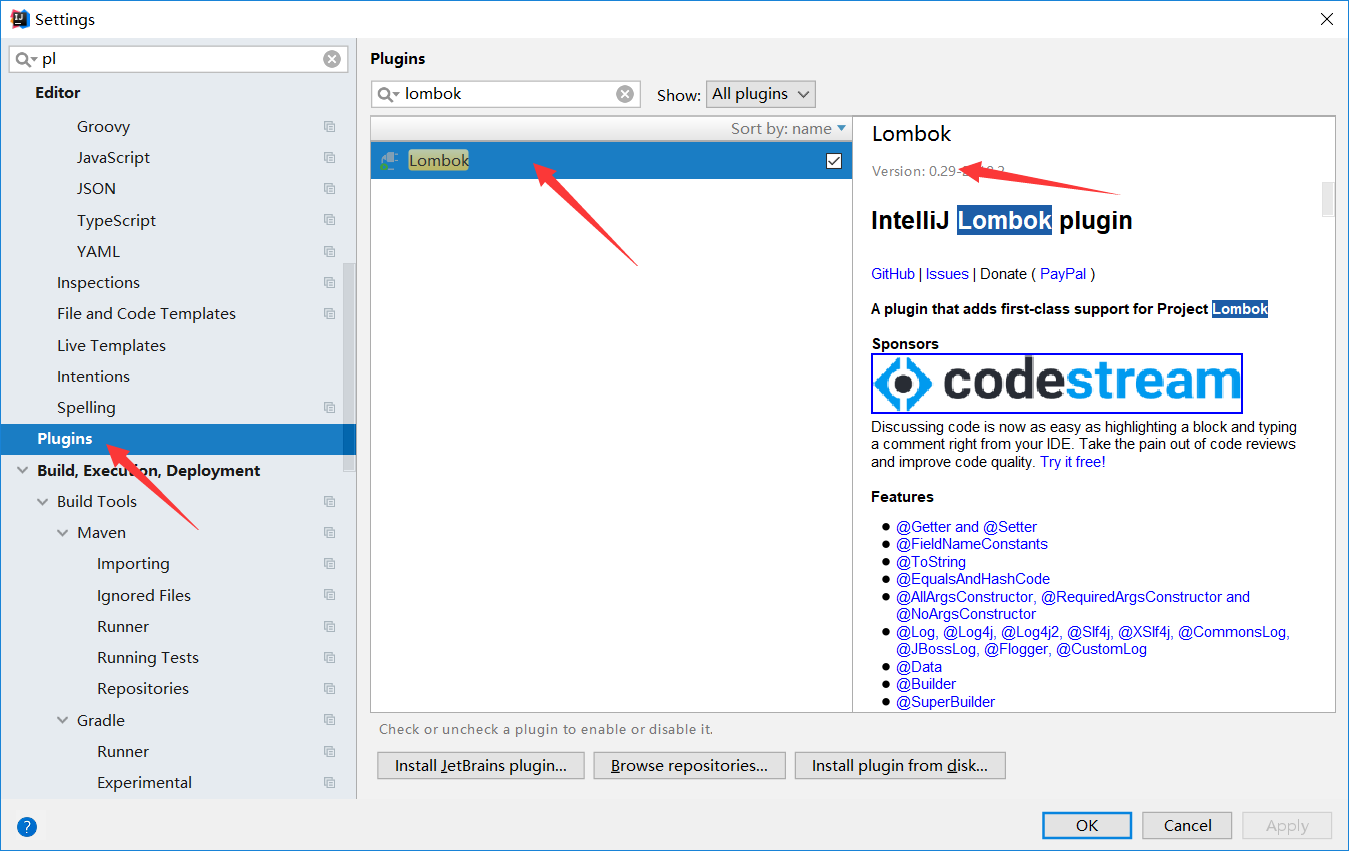Viewport: 1349px width, 851px height.
Task: Click the project icon beside Inspections
Action: [x=330, y=283]
